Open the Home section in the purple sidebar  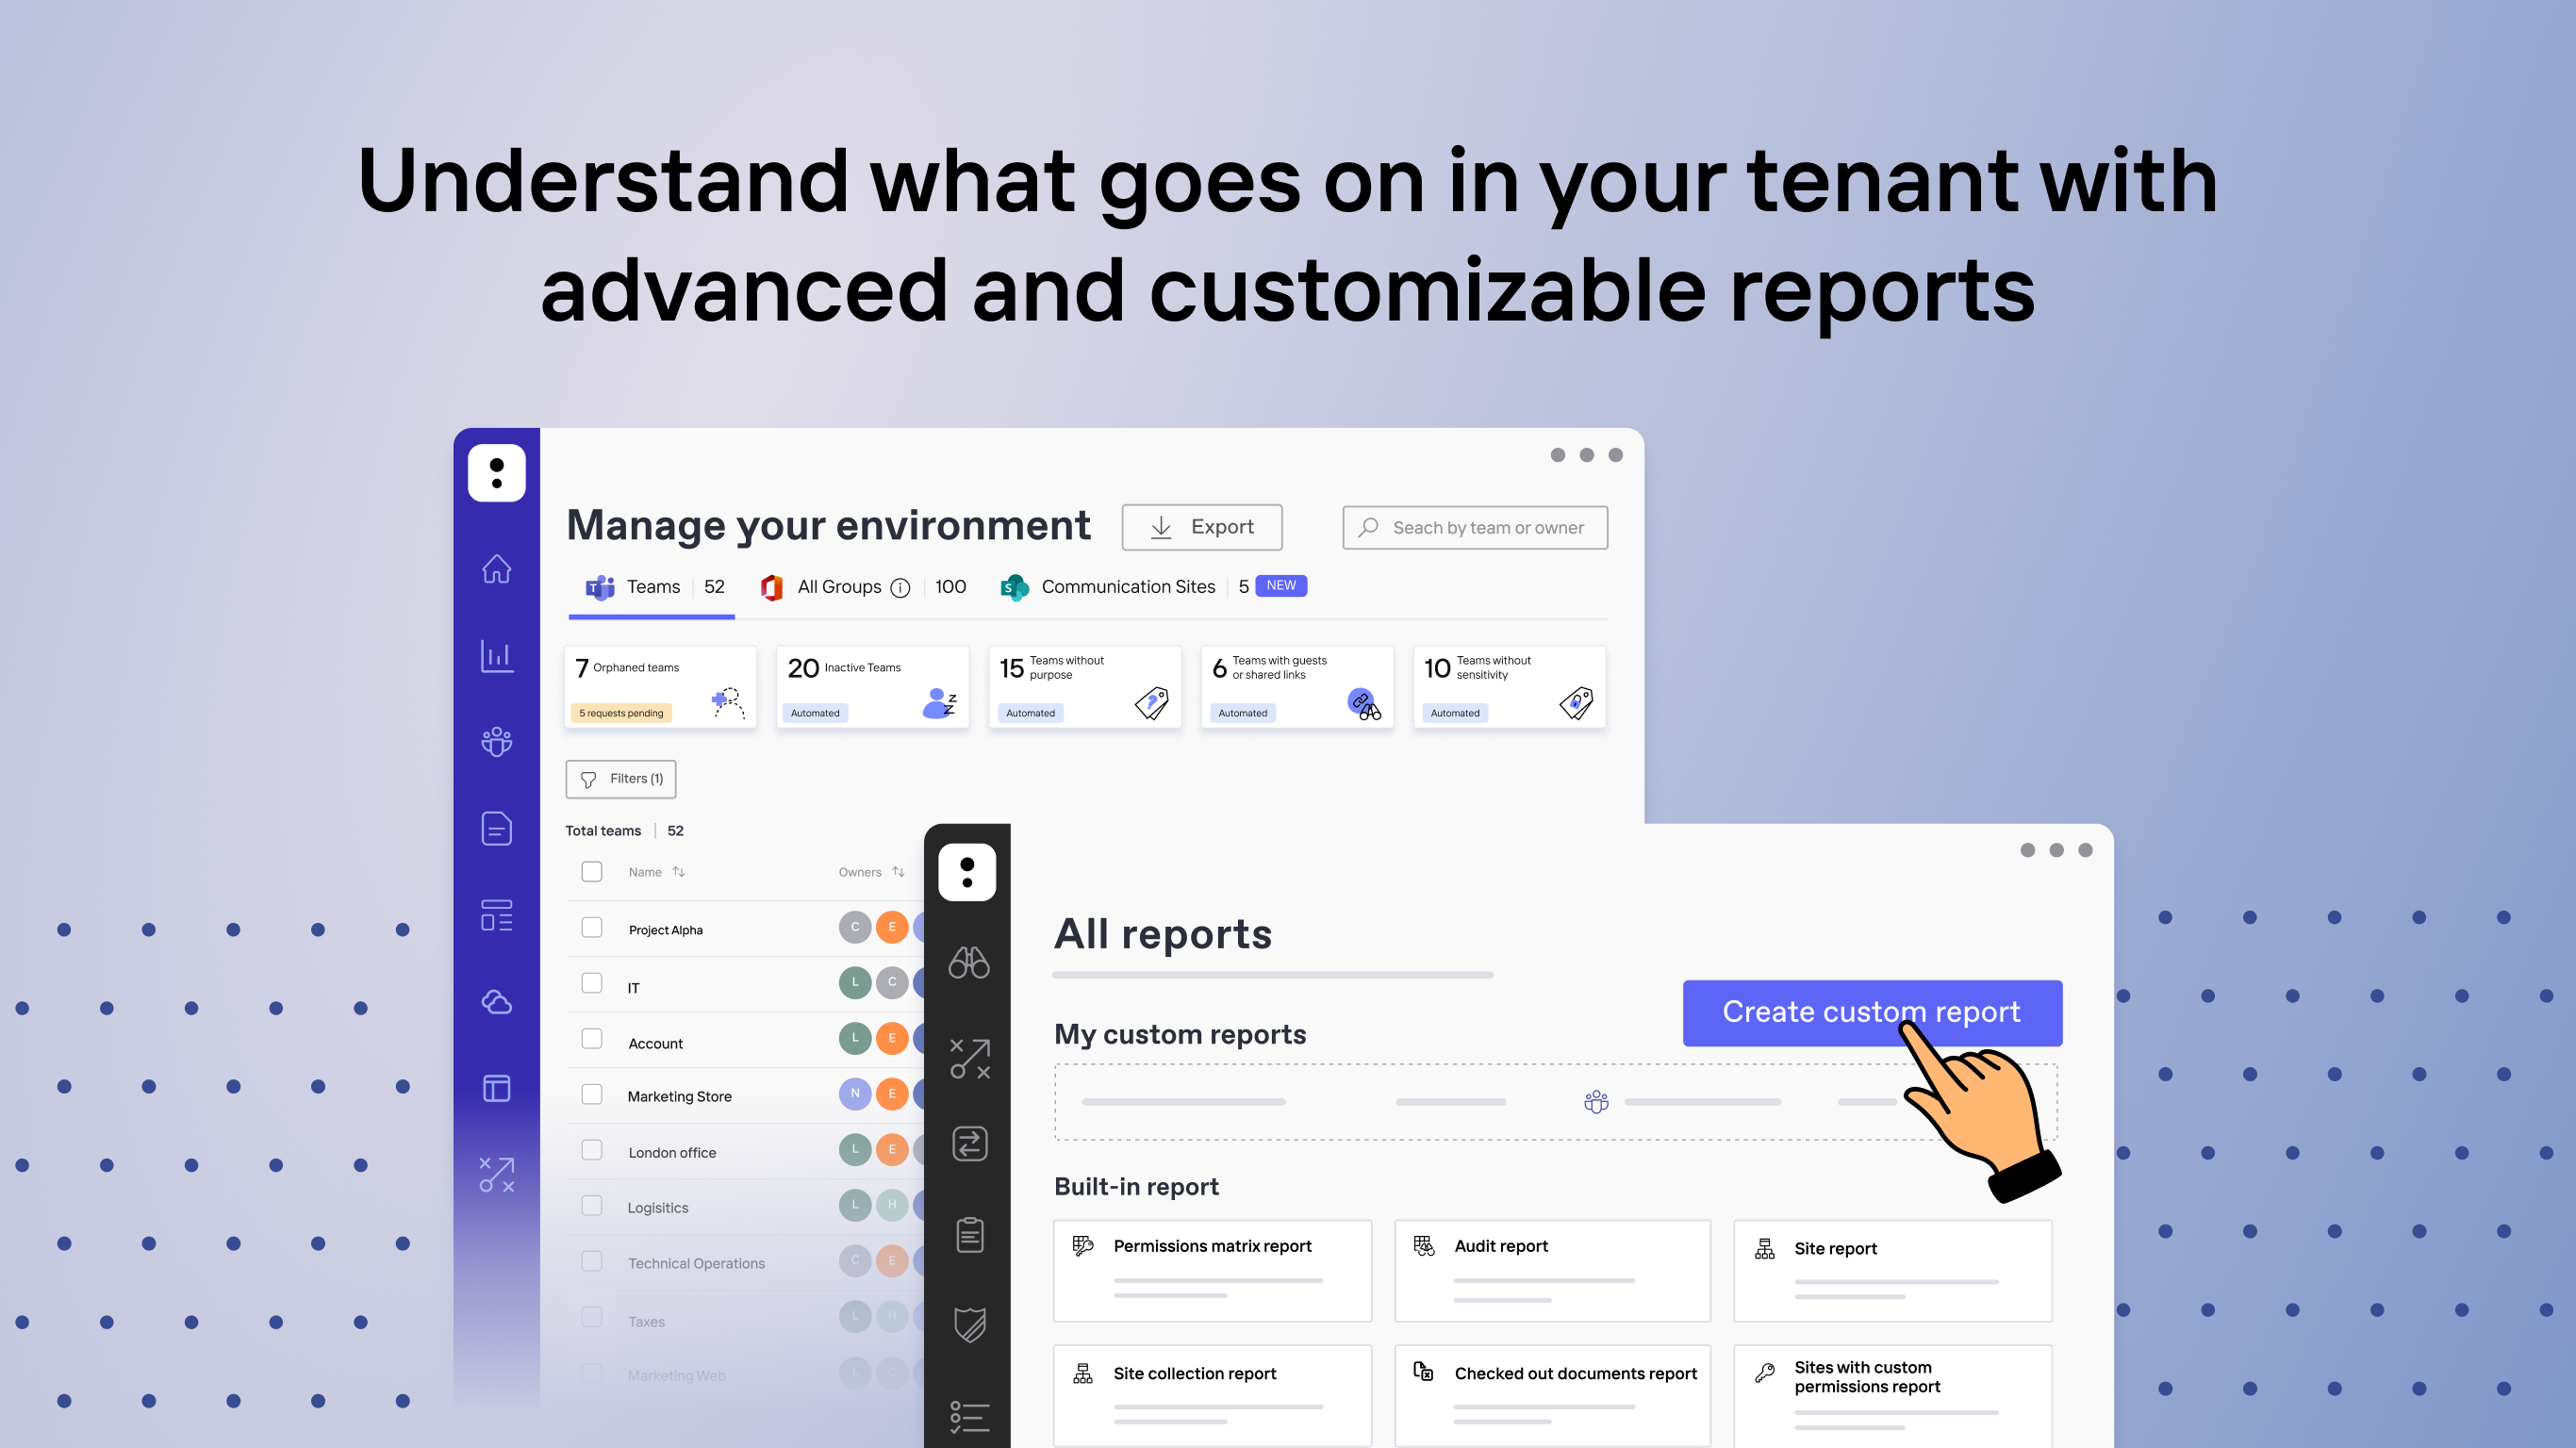(x=497, y=568)
